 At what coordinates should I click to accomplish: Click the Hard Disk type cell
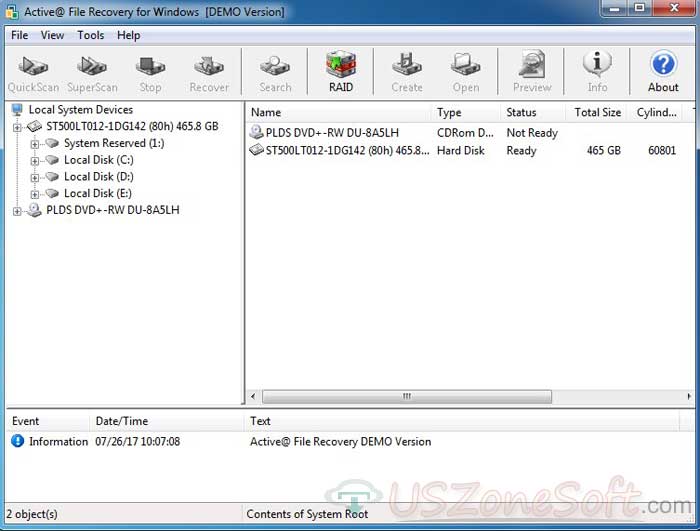point(461,151)
